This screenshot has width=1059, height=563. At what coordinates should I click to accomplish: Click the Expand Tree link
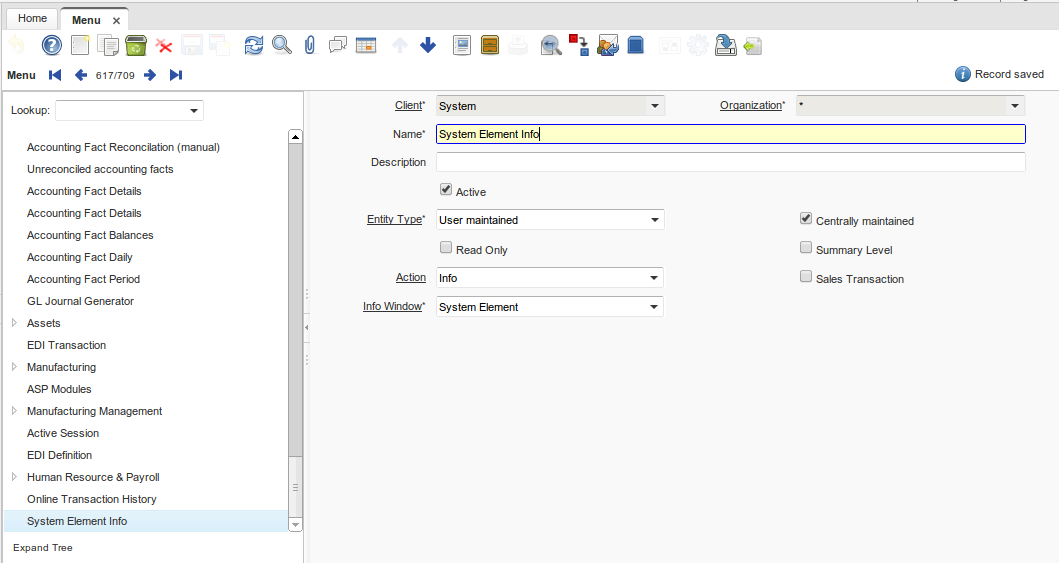pos(43,548)
